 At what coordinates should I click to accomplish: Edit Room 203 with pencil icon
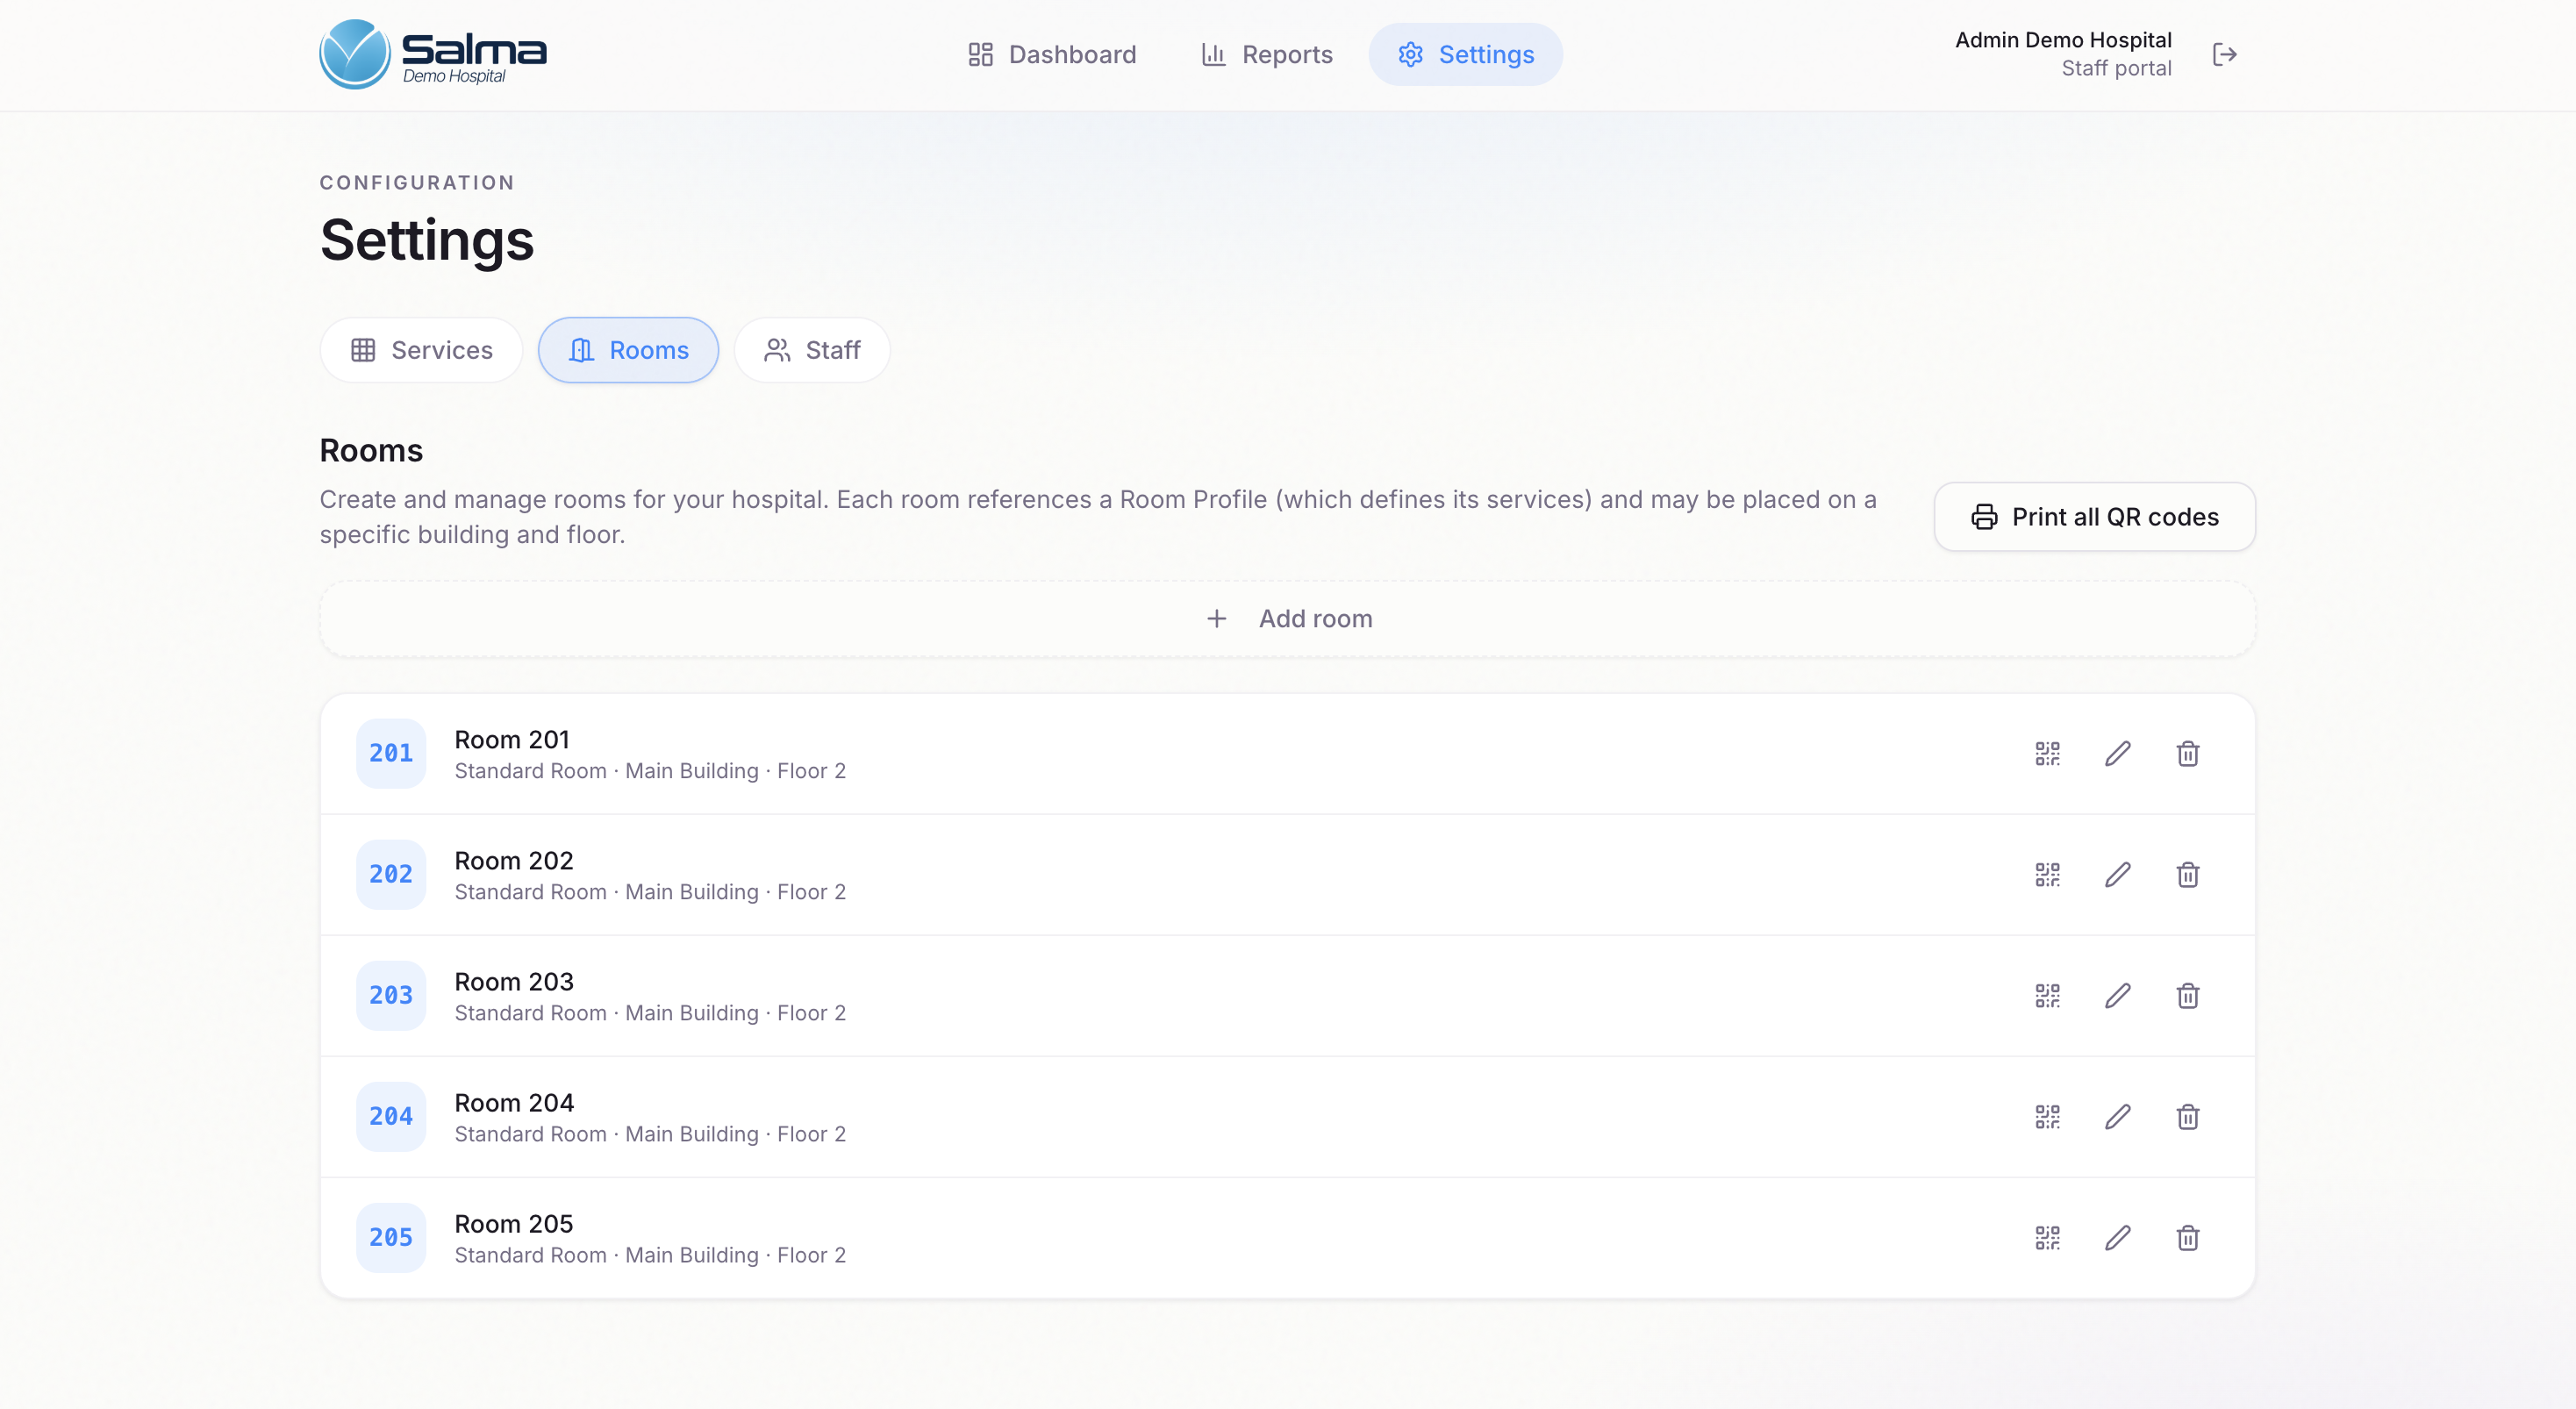(x=2117, y=995)
